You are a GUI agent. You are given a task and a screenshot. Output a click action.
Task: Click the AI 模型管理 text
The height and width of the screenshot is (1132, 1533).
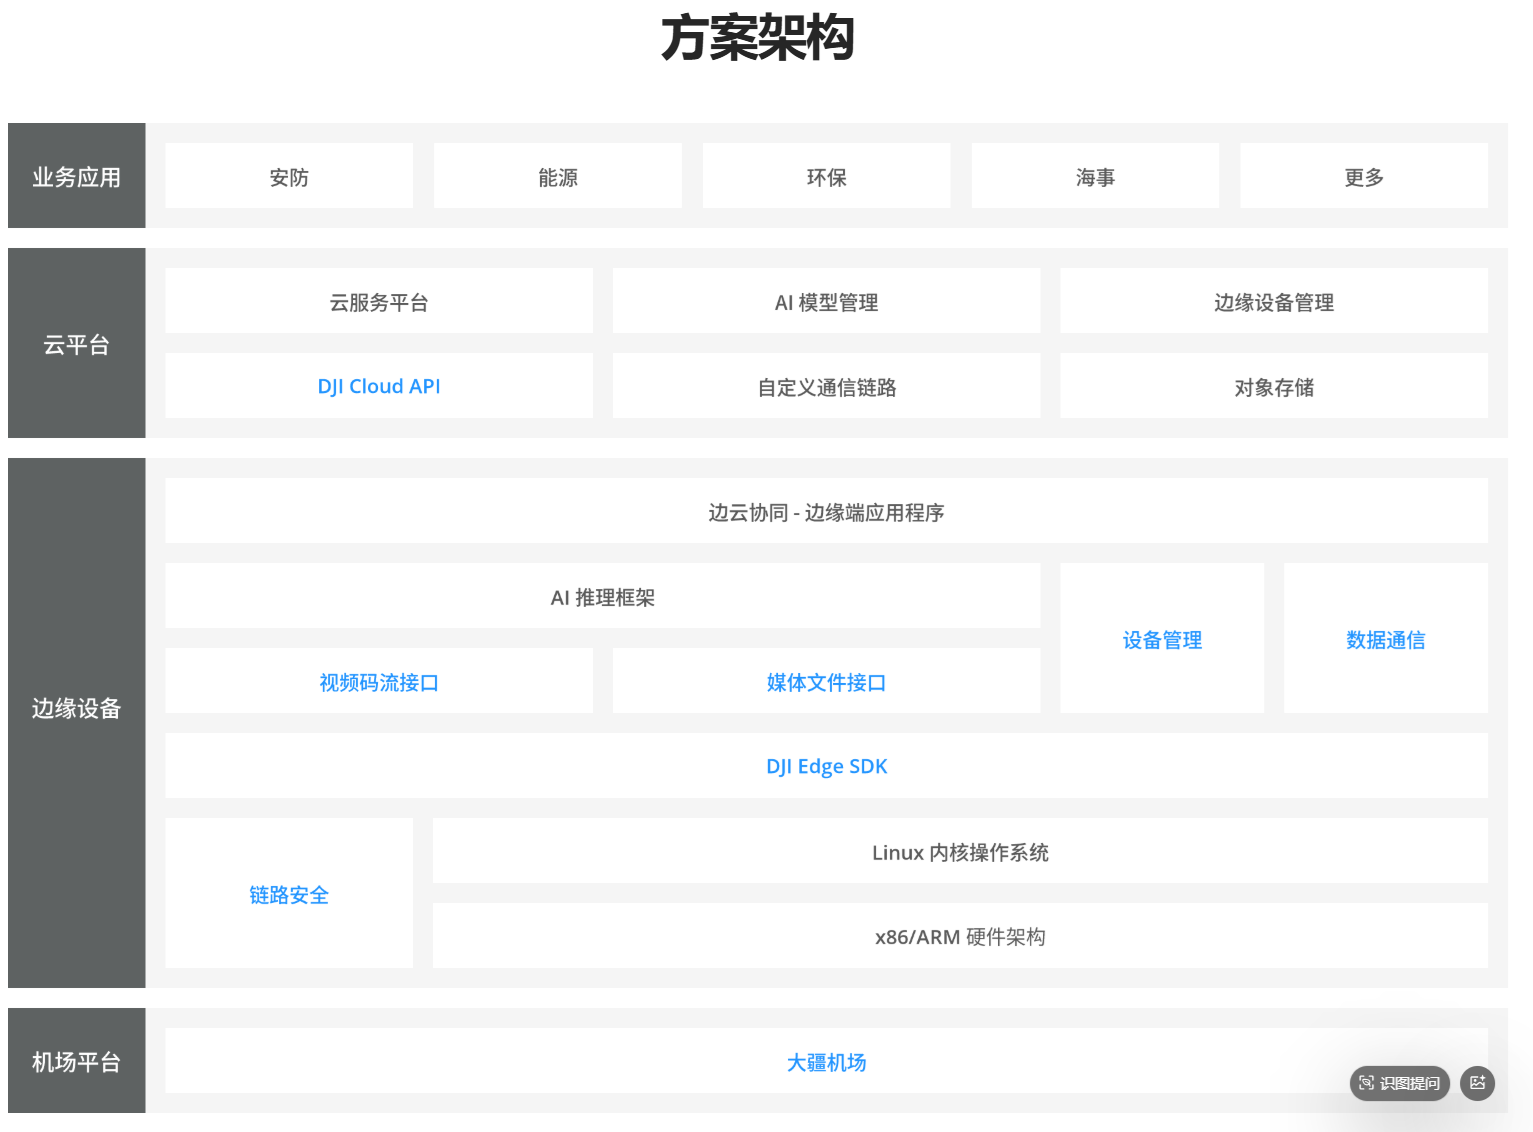(827, 302)
